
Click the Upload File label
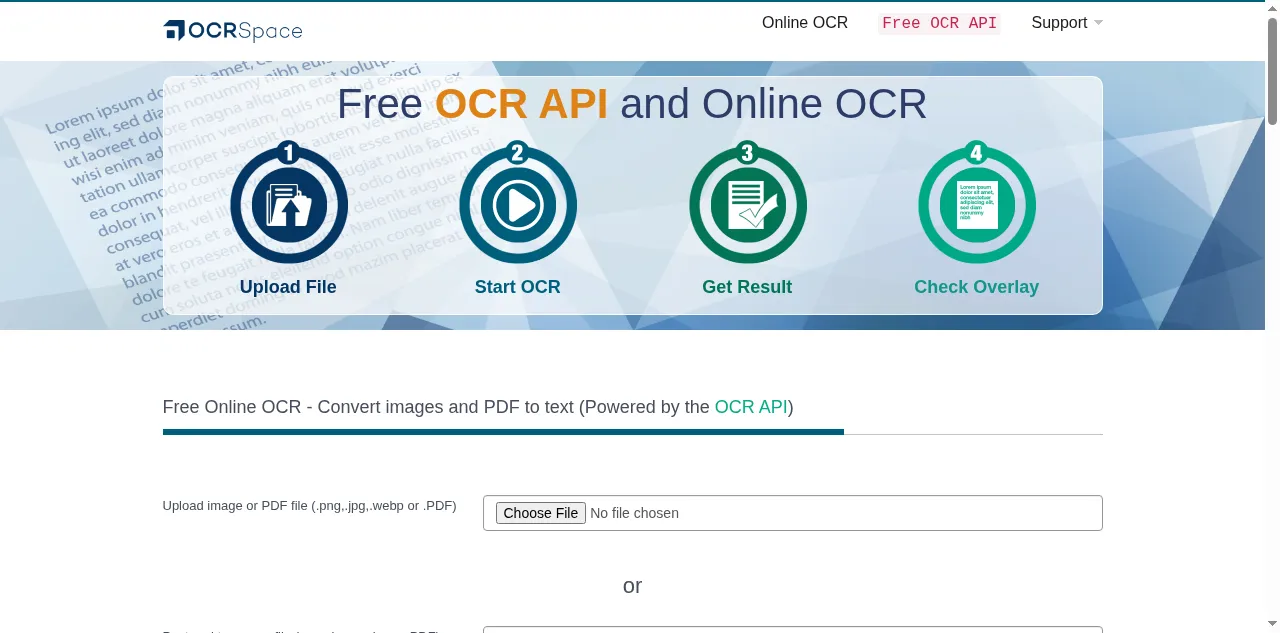(x=288, y=287)
